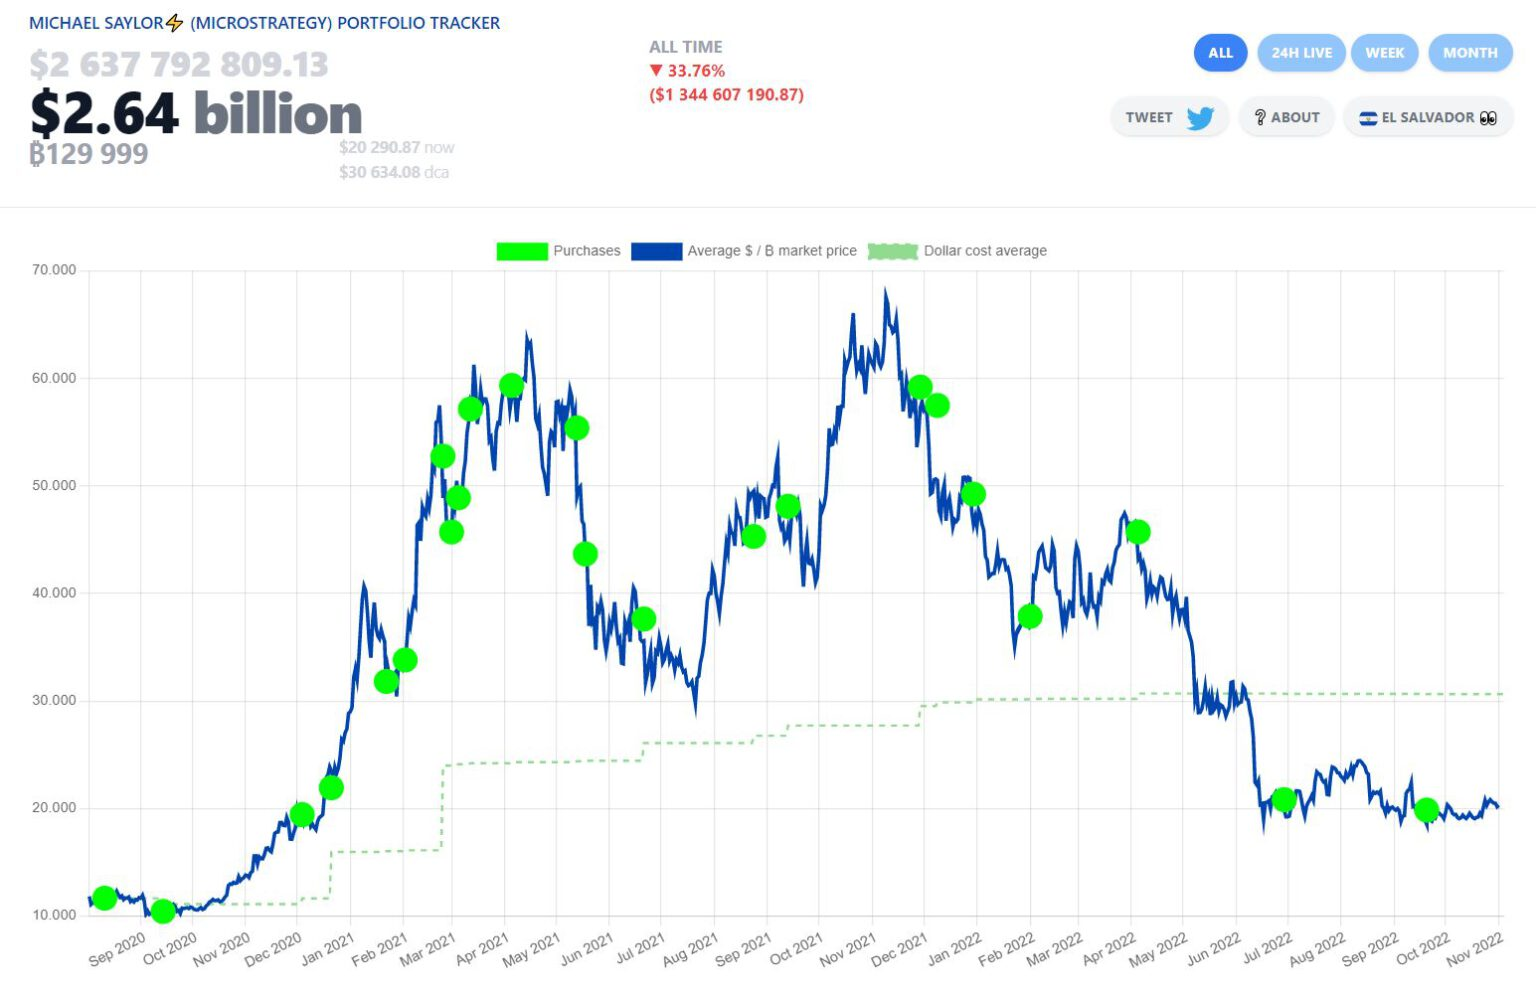1536x1007 pixels.
Task: Click the Michael Saylor Portfolio Tracker title
Action: [265, 23]
